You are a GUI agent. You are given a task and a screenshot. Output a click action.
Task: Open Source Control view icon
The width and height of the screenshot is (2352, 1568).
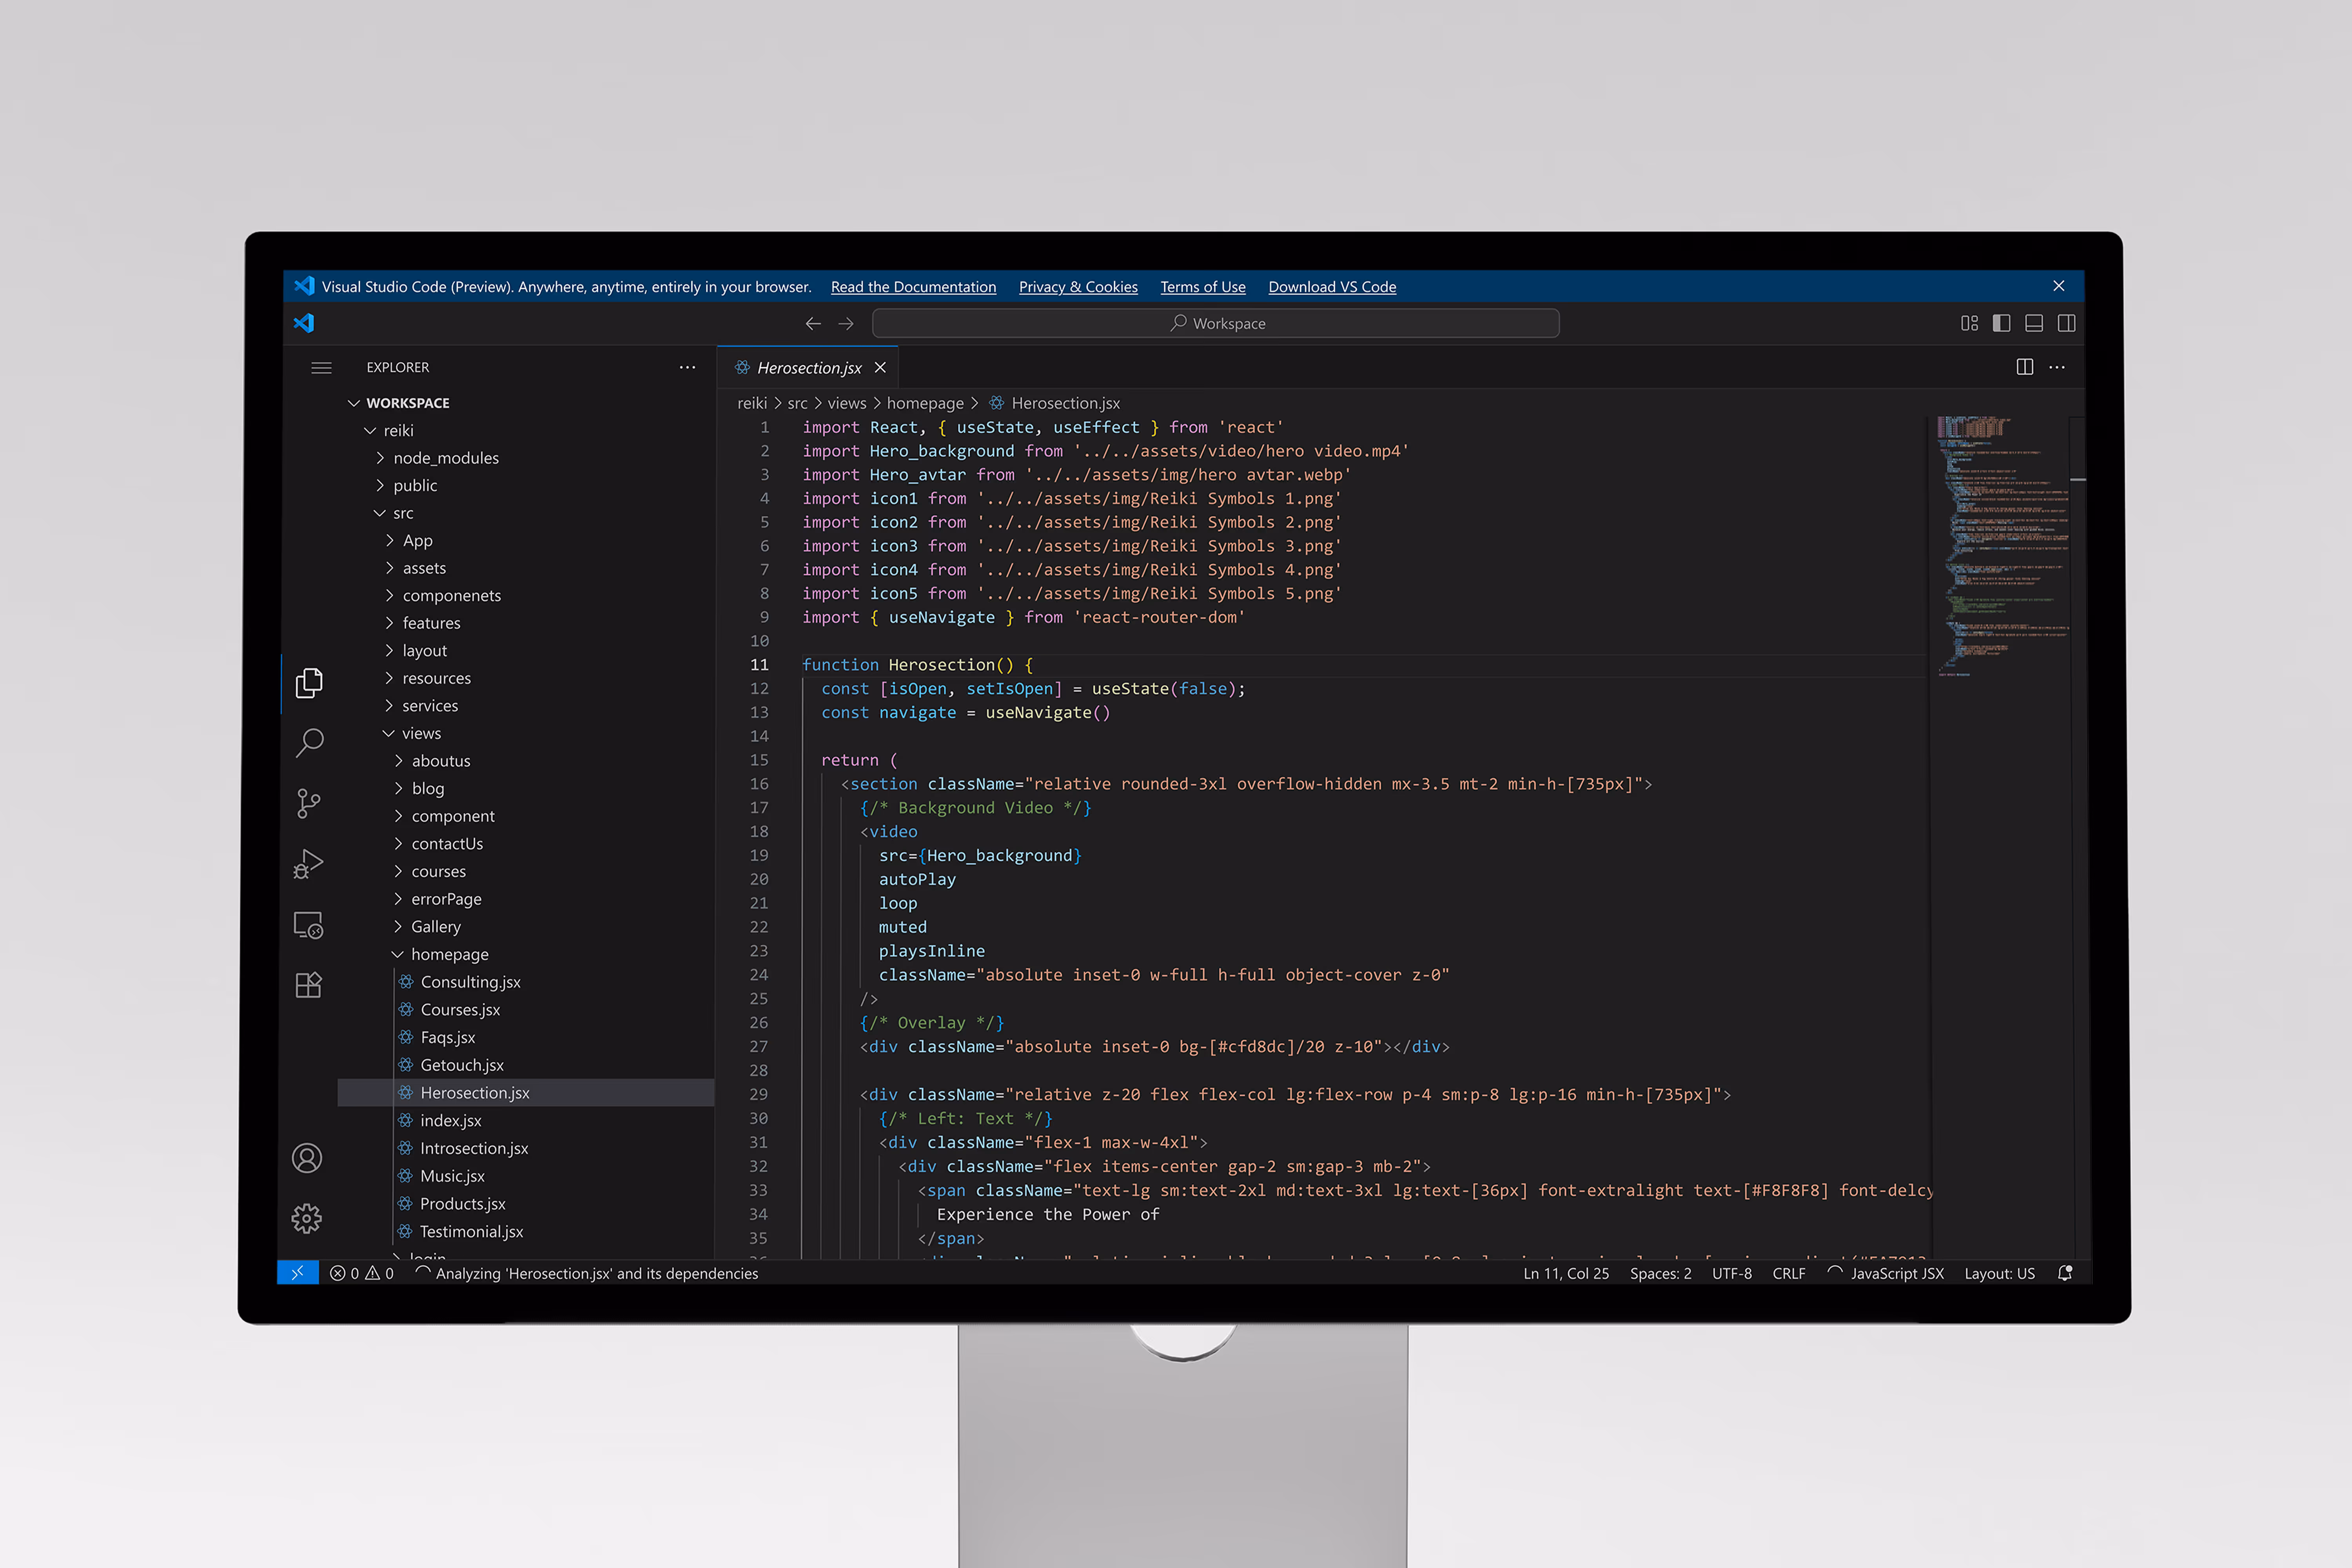pos(309,803)
